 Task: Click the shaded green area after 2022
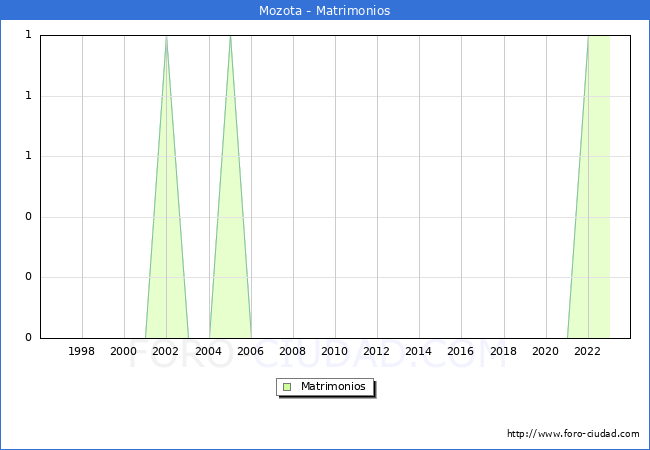tap(598, 200)
